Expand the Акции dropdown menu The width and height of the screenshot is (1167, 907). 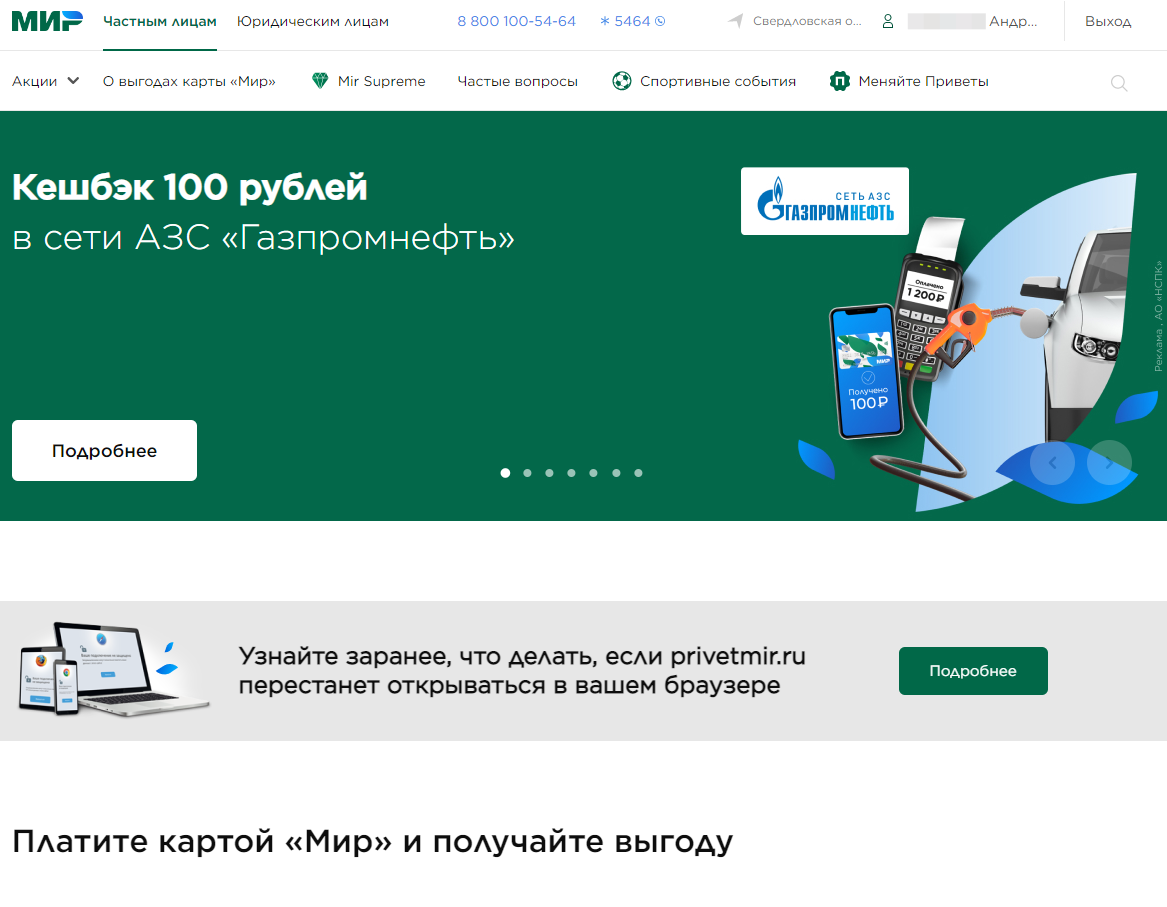(x=44, y=81)
